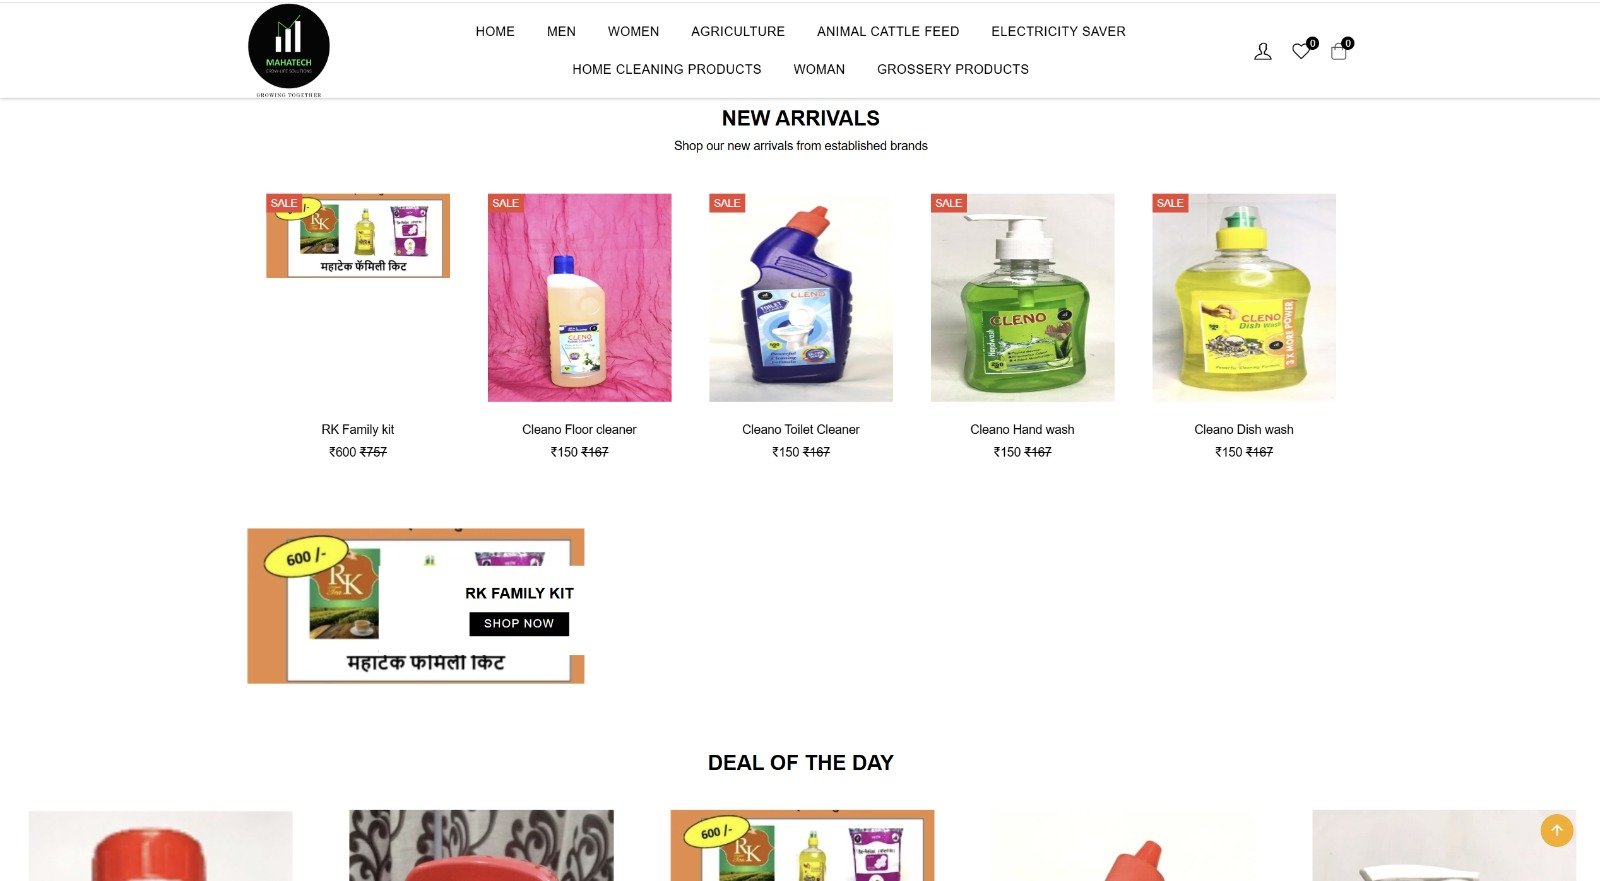Open the HOME menu item
Screen dimensions: 1600x881
[495, 32]
